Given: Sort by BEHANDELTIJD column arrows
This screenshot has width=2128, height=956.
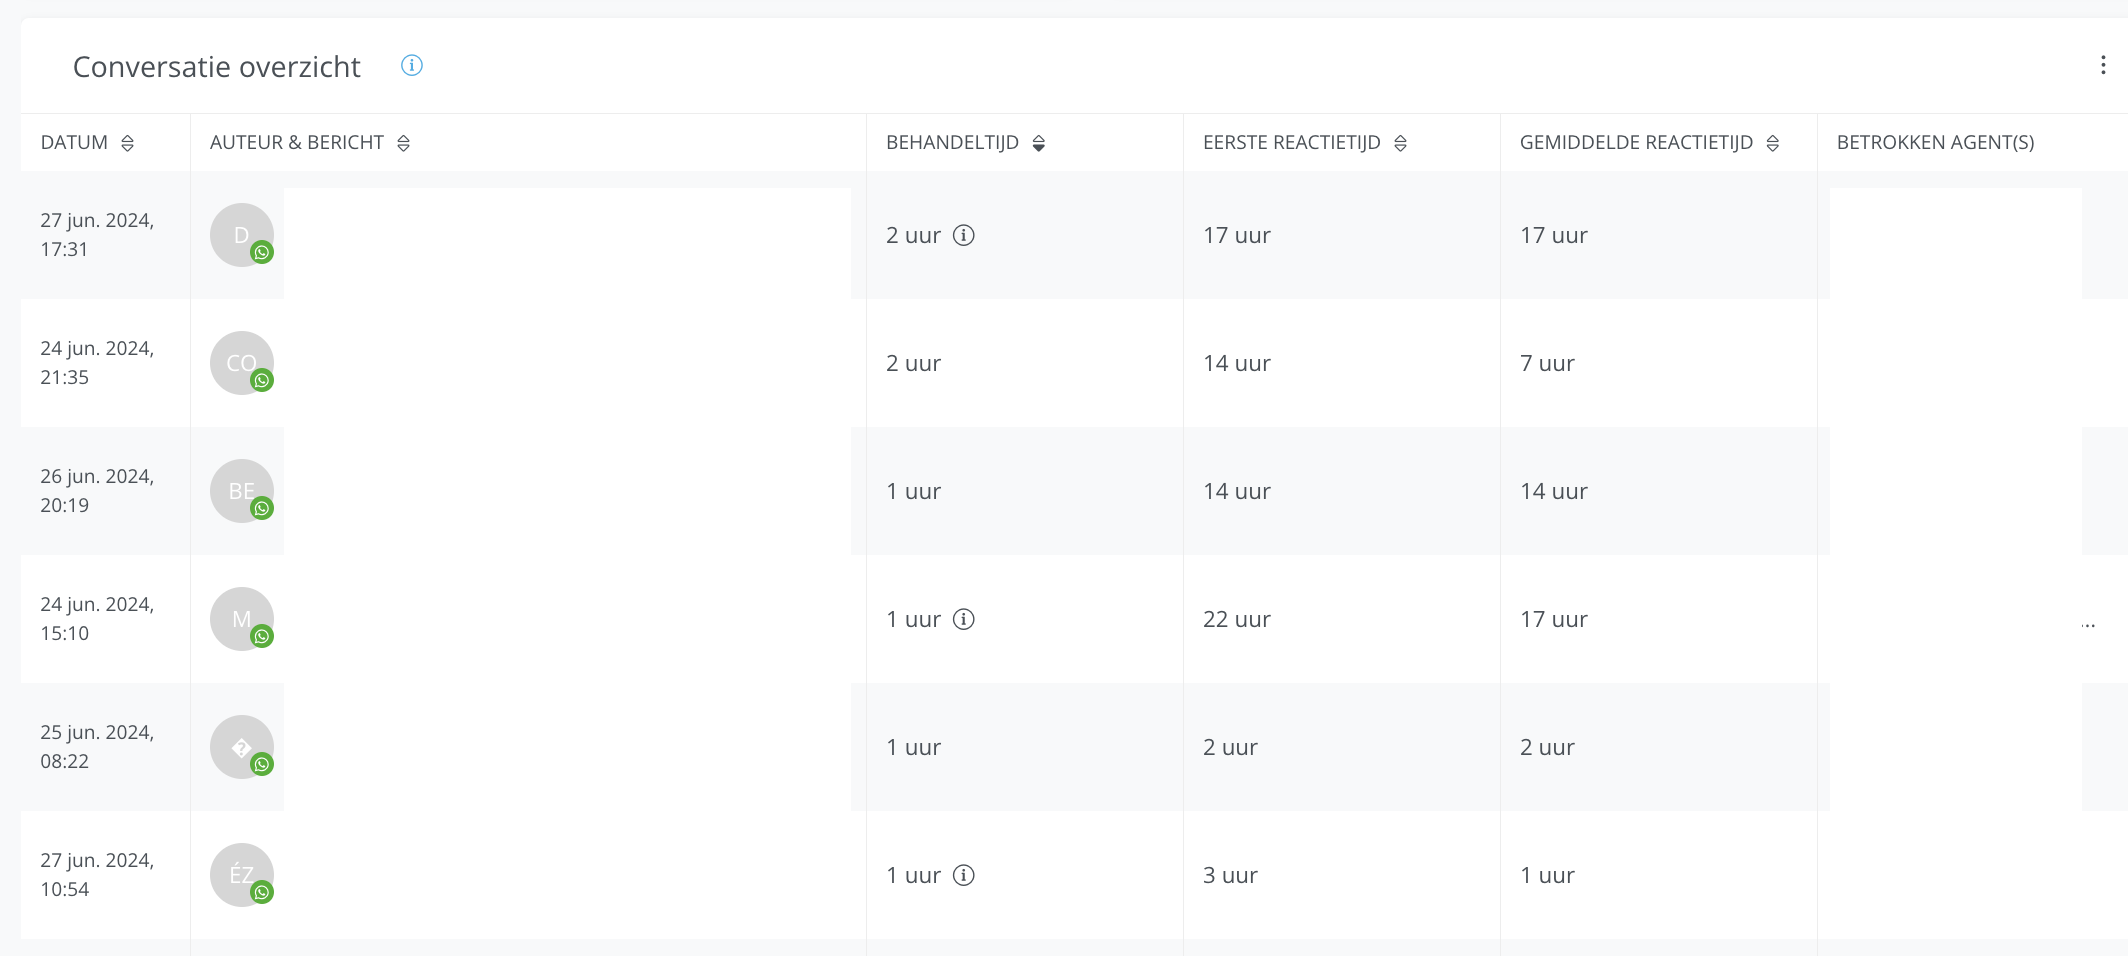Looking at the screenshot, I should 1039,143.
